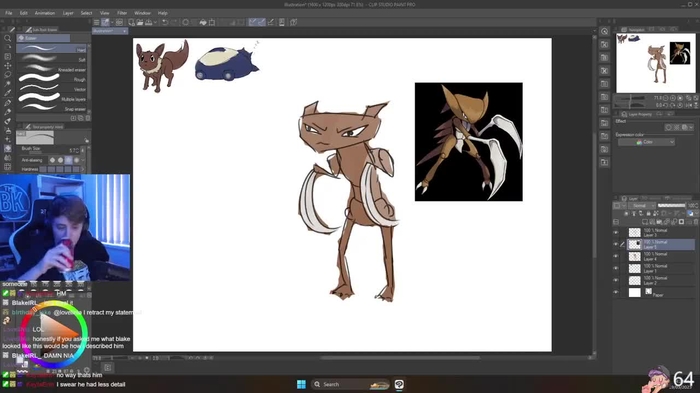Click the Fill bucket icon in command bar
Image resolution: width=700 pixels, height=393 pixels.
point(203,22)
